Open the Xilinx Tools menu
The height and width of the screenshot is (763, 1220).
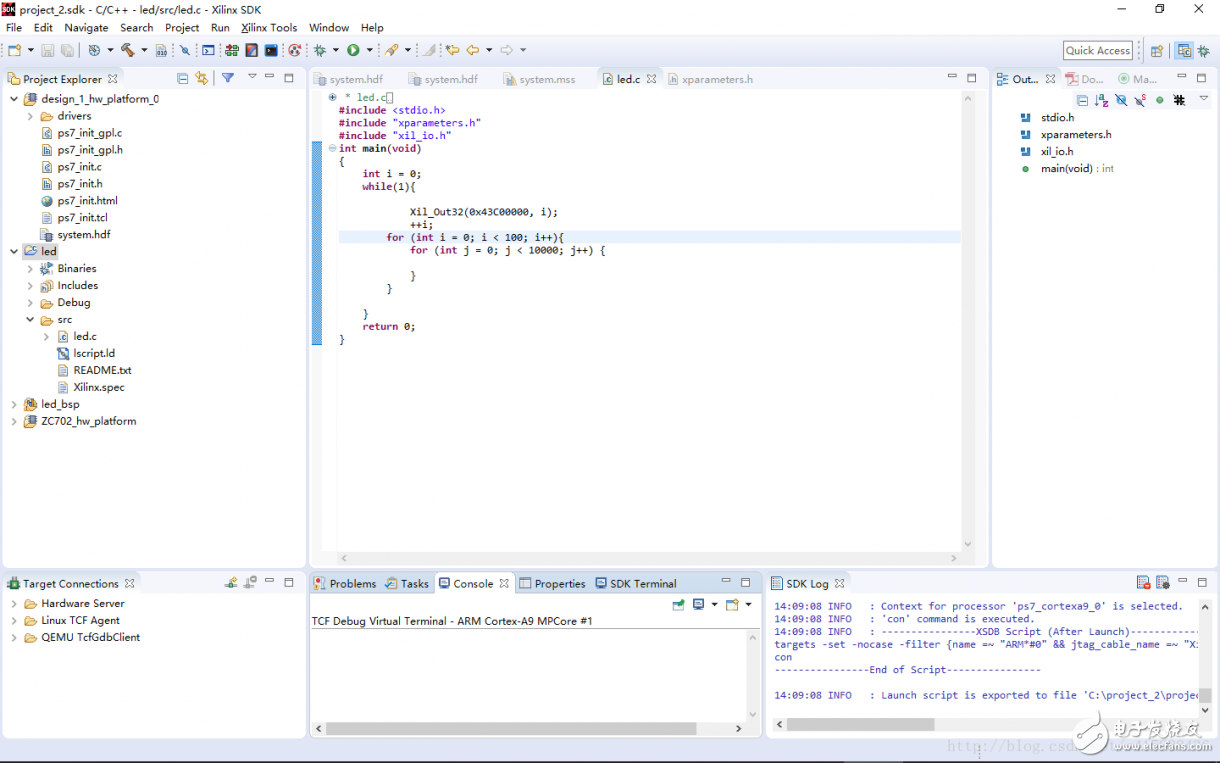[x=268, y=28]
